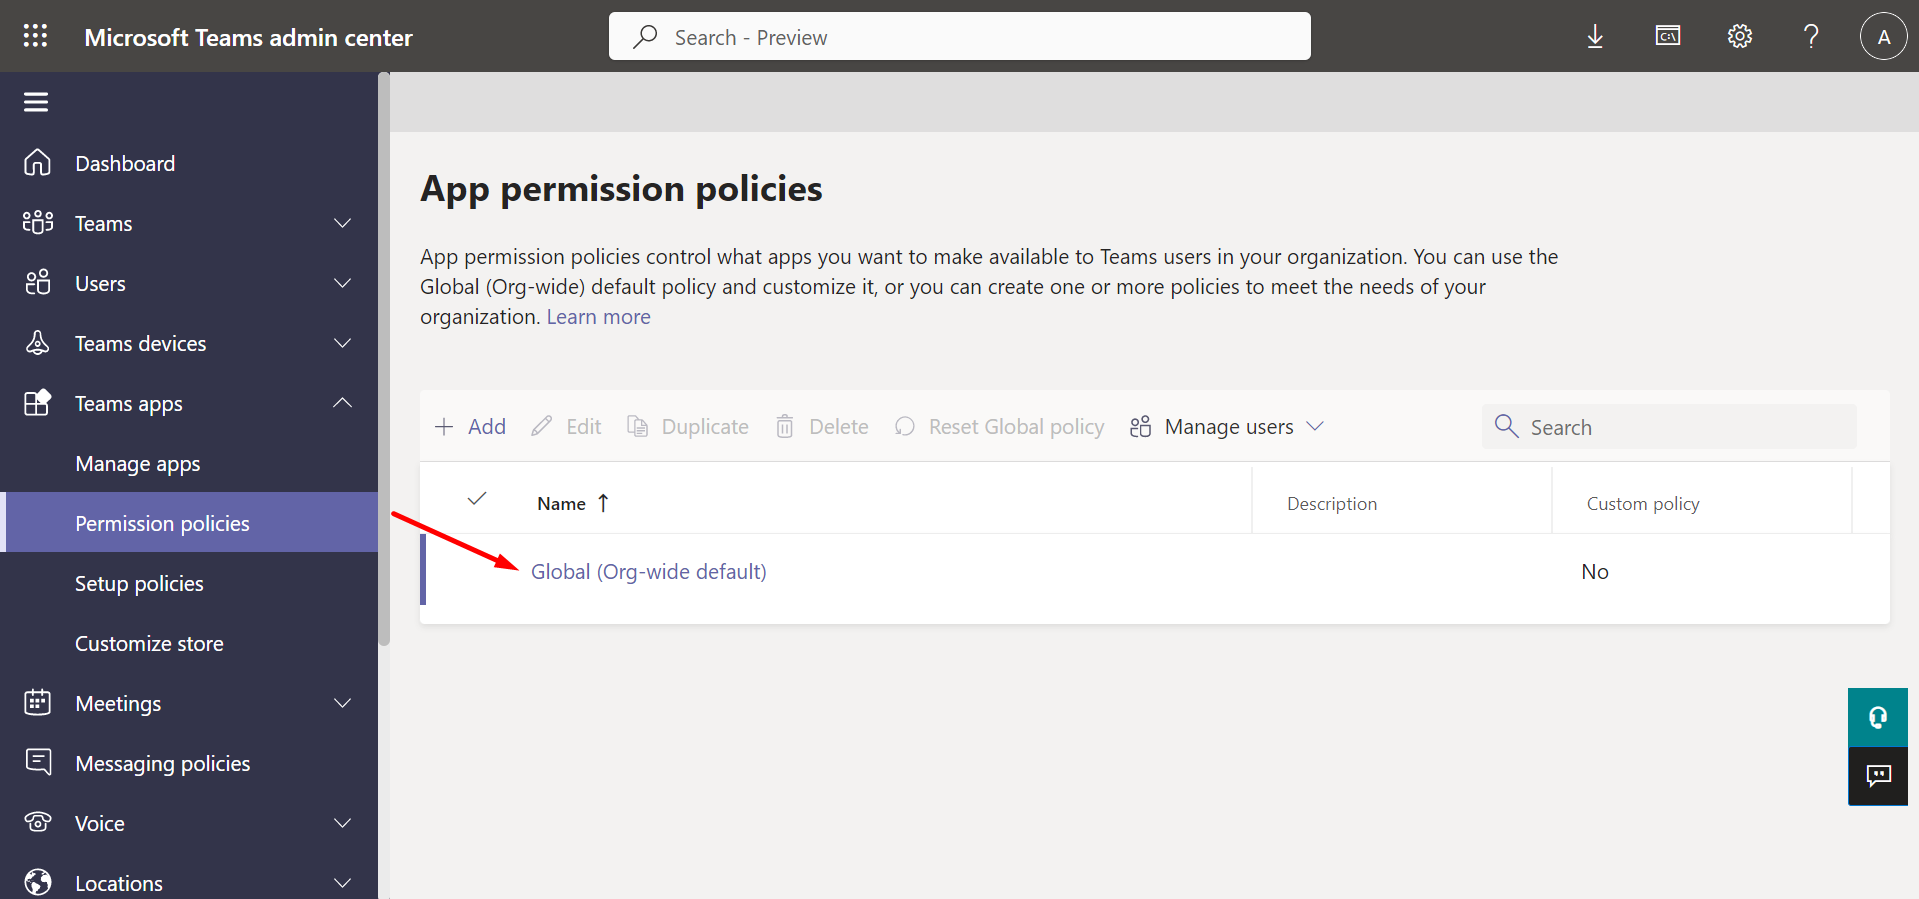
Task: Click the Search - Preview box
Action: [959, 36]
